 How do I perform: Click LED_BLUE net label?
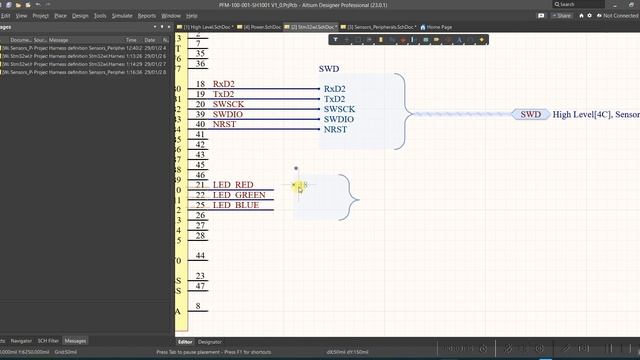pyautogui.click(x=236, y=205)
